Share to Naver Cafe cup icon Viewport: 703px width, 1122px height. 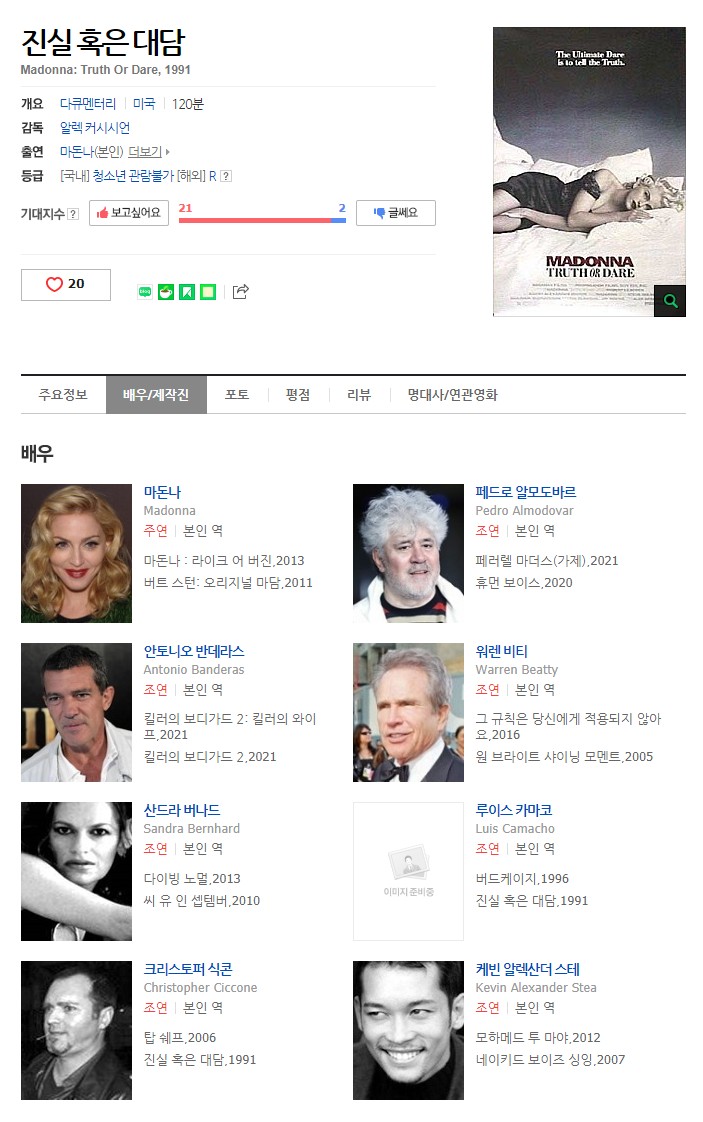pyautogui.click(x=166, y=291)
